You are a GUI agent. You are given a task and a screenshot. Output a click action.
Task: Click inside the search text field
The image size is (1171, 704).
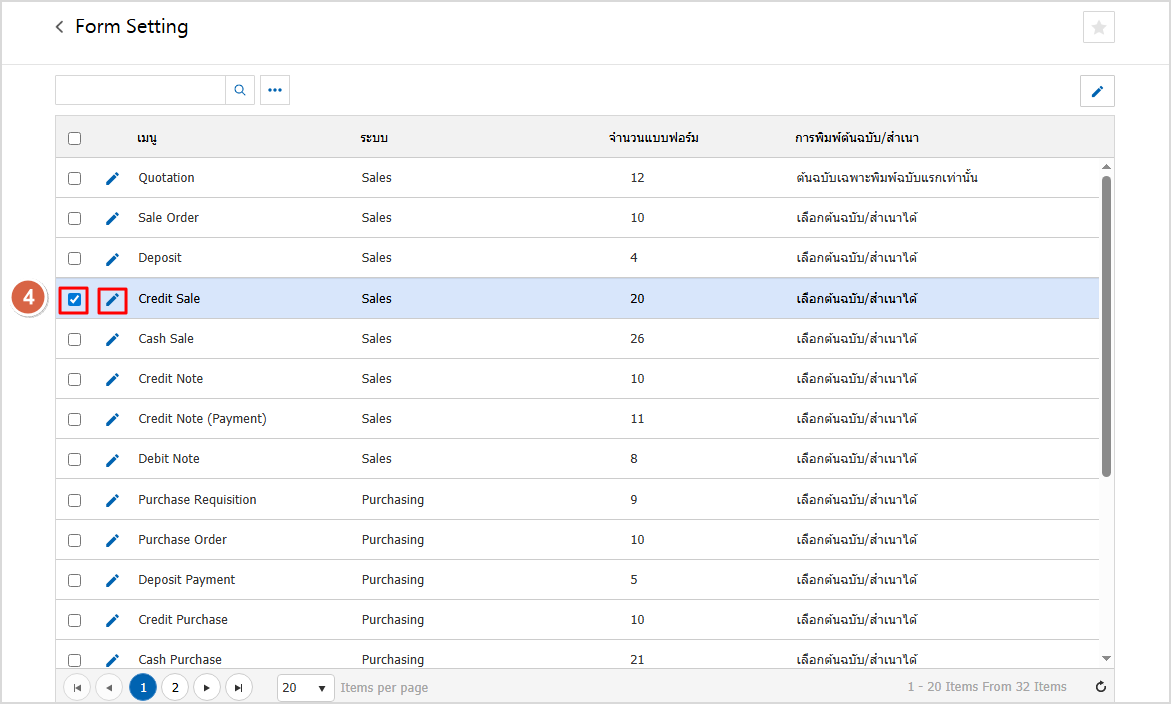point(140,90)
